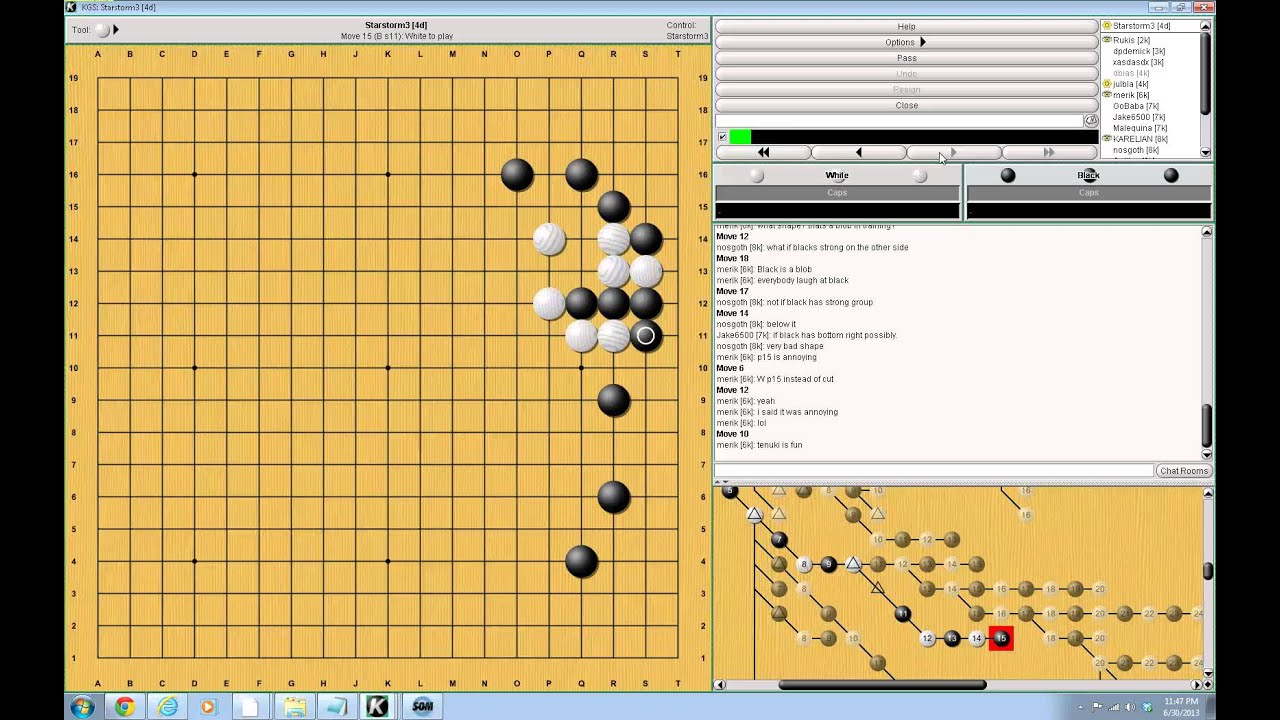1280x720 pixels.
Task: Click the Help button
Action: coord(906,26)
